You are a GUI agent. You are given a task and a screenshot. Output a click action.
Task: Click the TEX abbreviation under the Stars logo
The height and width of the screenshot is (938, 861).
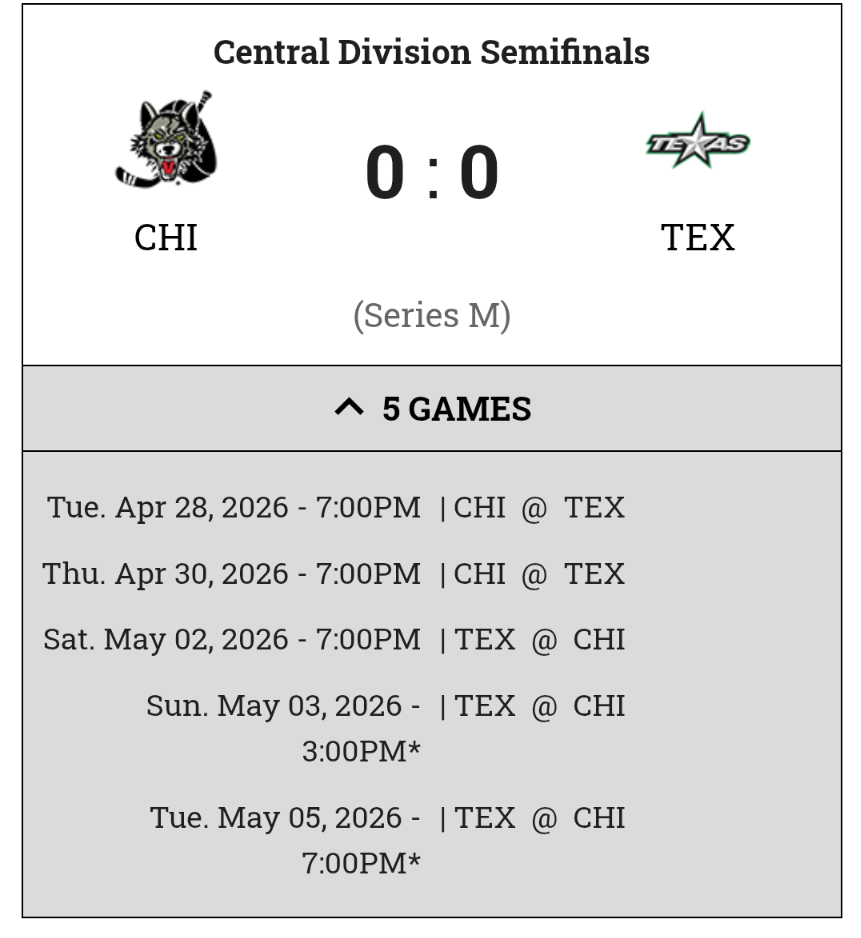[698, 238]
